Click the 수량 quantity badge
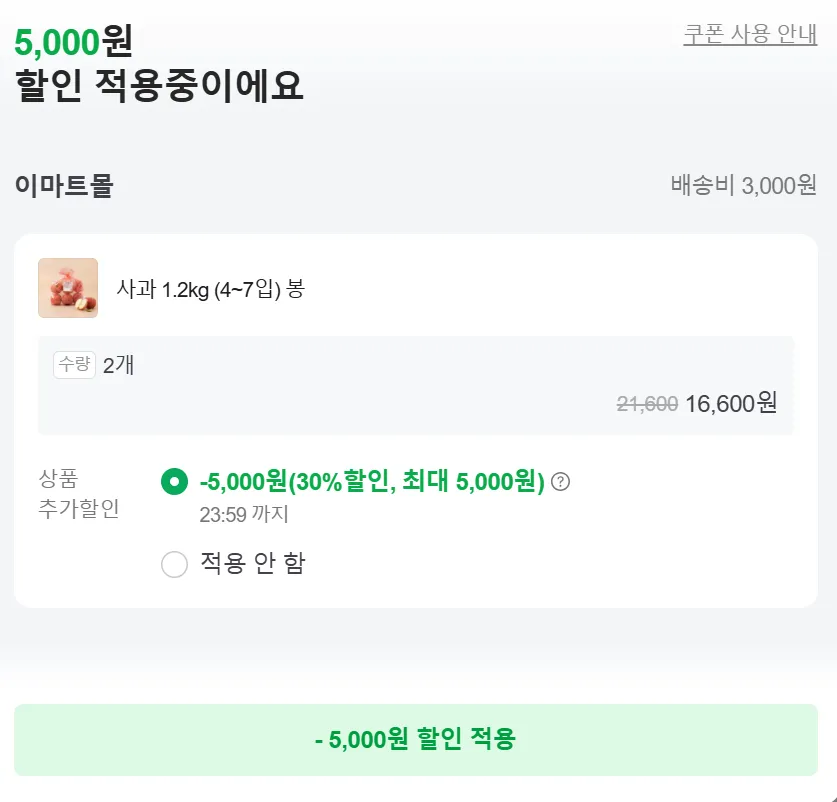This screenshot has height=802, width=837. pyautogui.click(x=74, y=365)
